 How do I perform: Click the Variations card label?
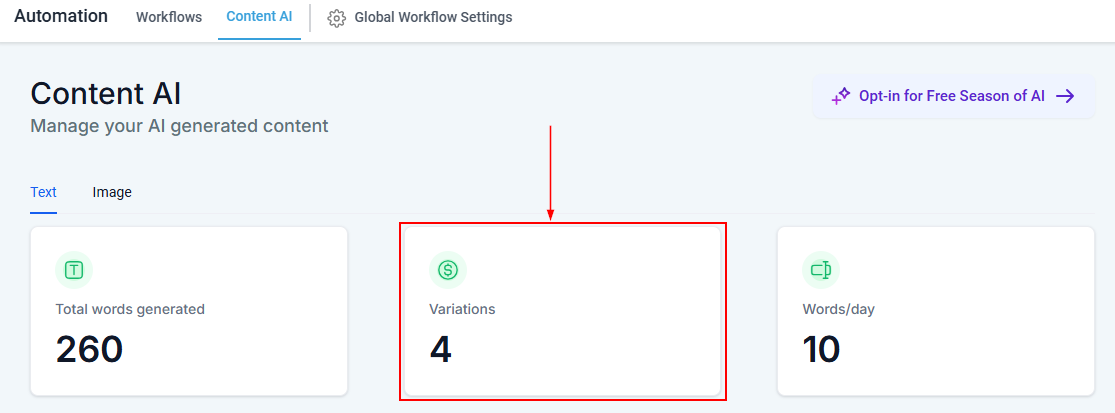pyautogui.click(x=462, y=309)
